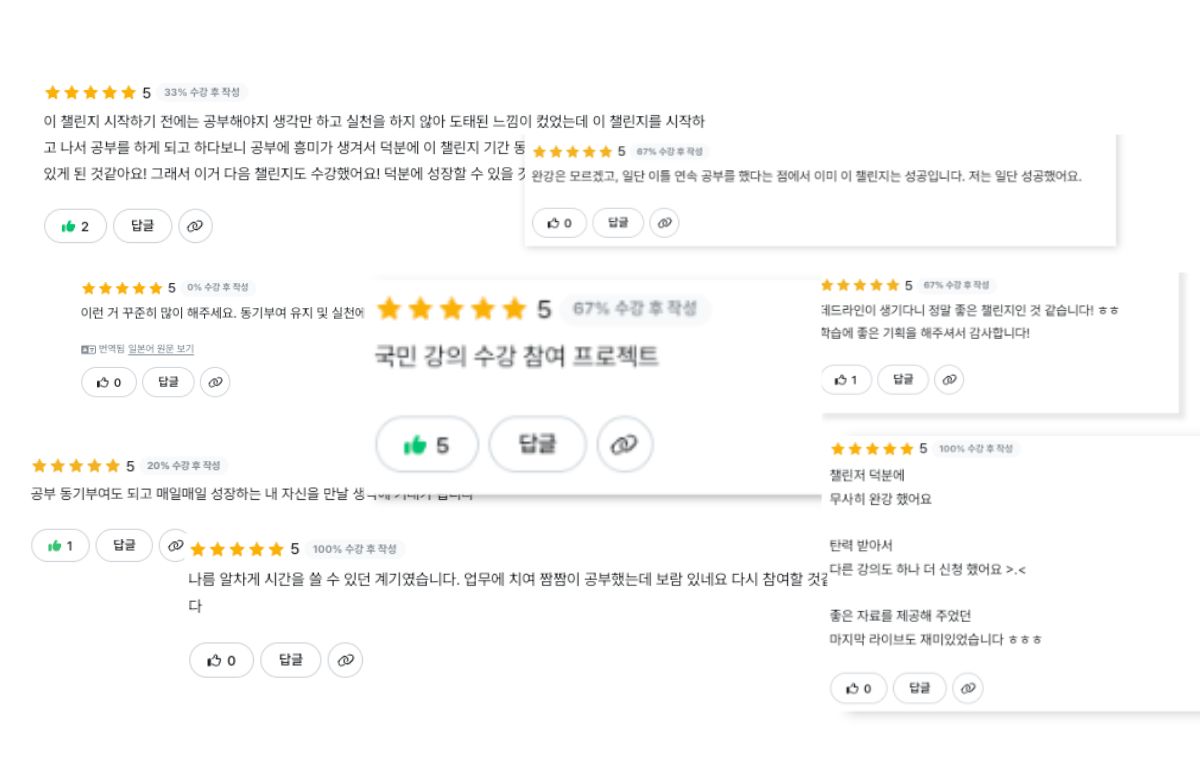Click the link icon beside the top review's reply button

click(195, 226)
